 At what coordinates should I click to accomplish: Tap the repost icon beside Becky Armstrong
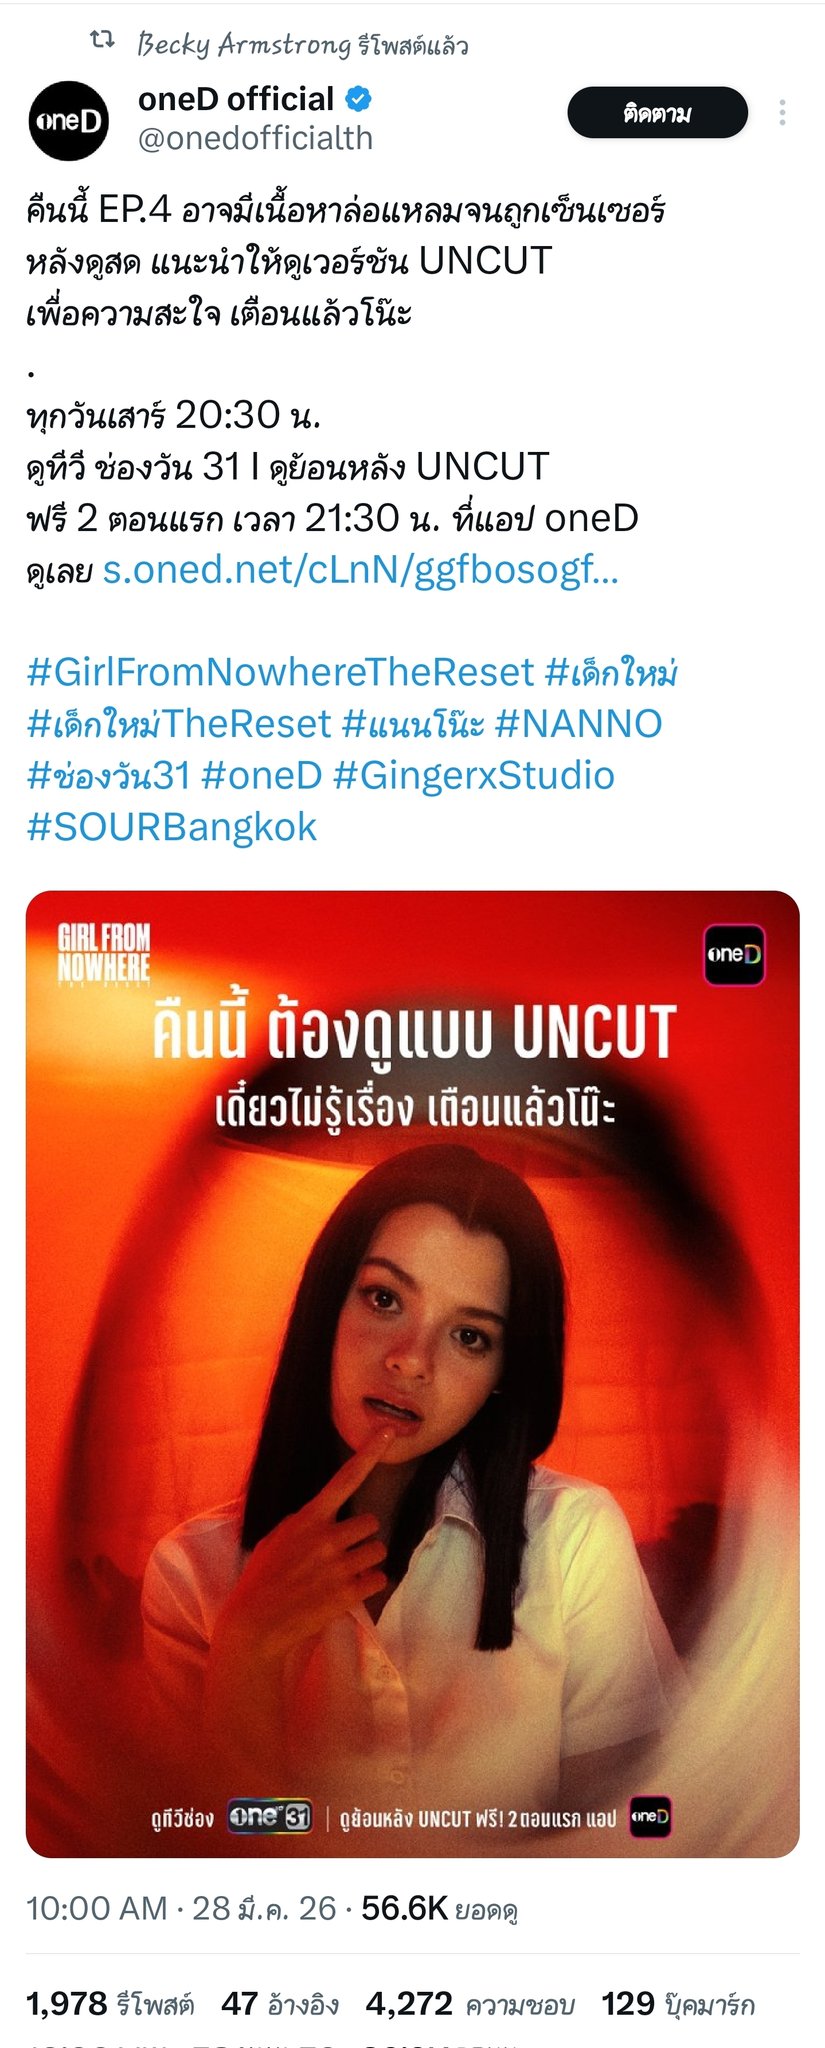(102, 41)
